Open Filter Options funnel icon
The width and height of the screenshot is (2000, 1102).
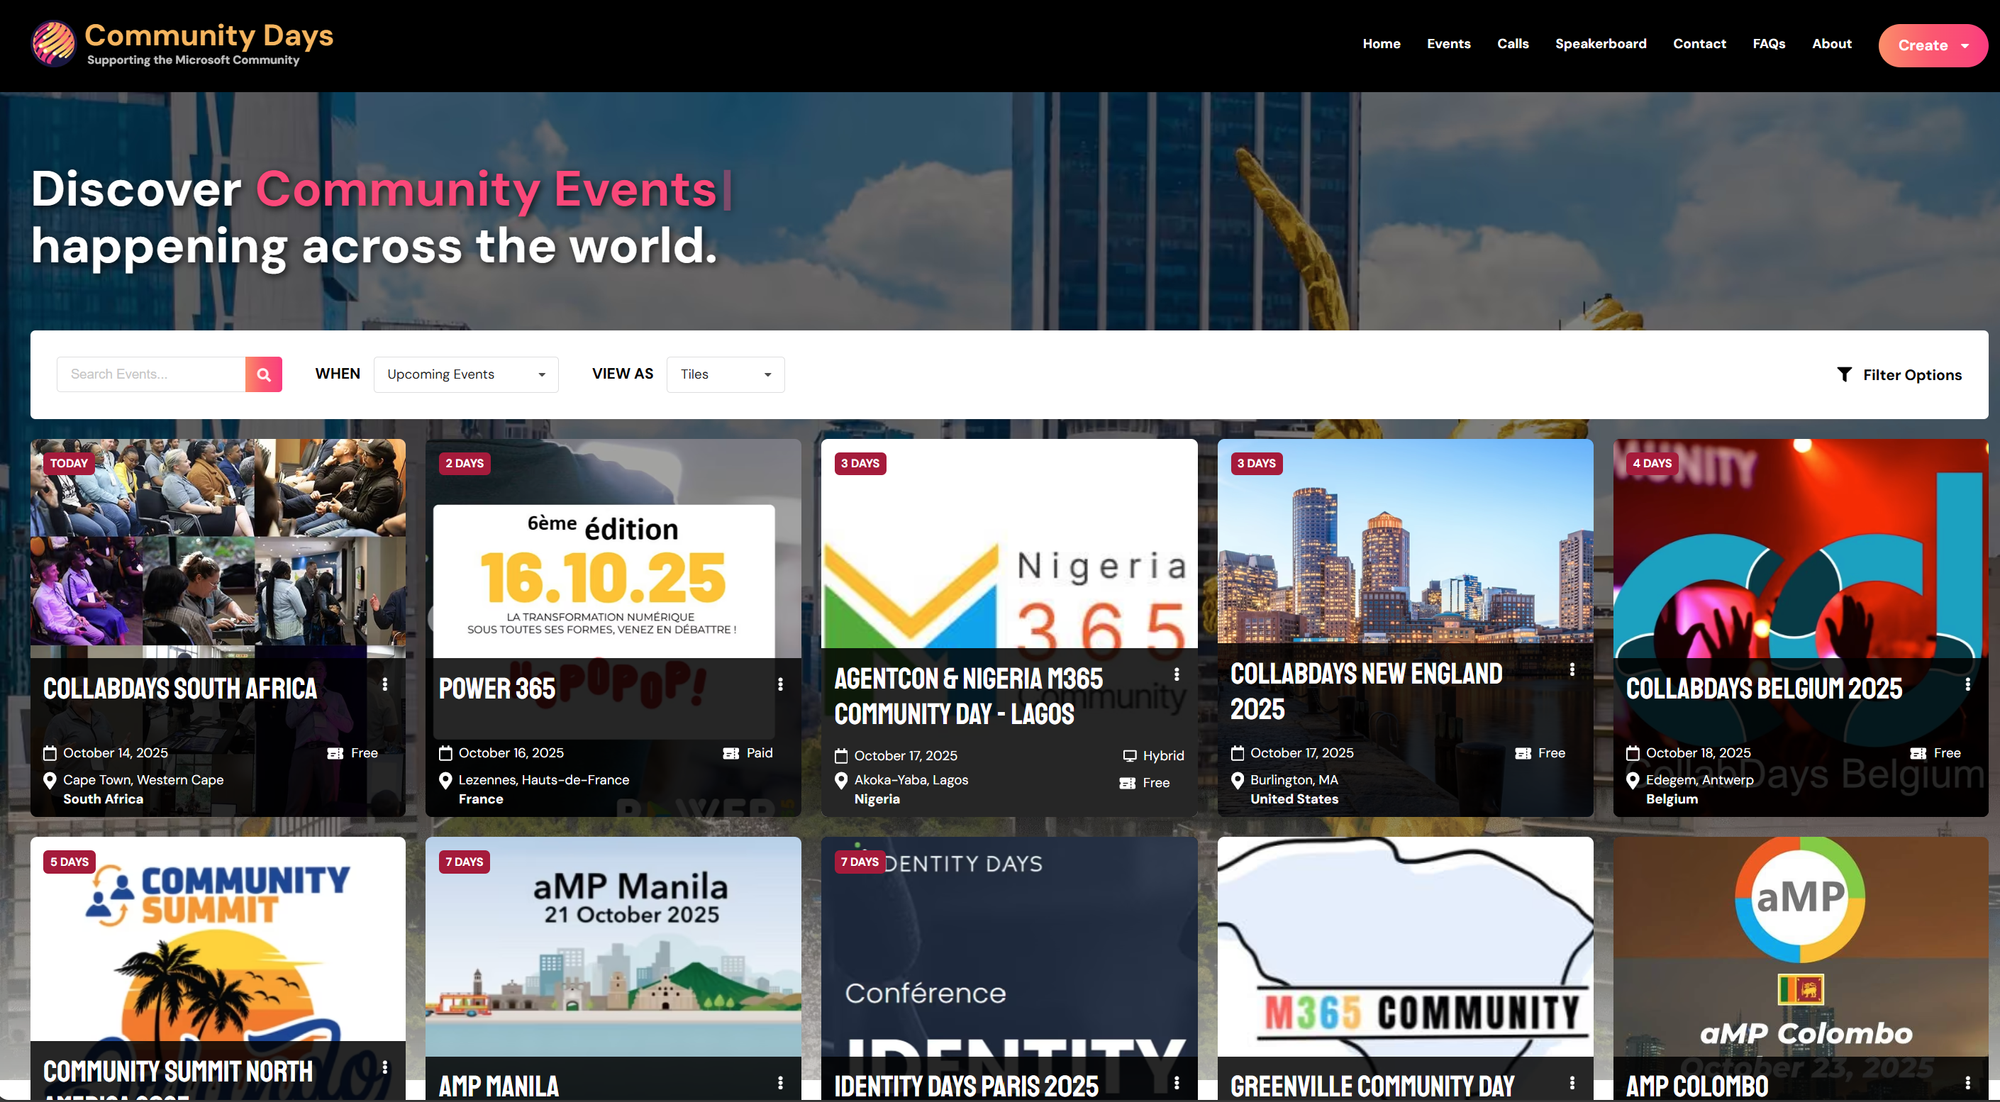pyautogui.click(x=1844, y=374)
